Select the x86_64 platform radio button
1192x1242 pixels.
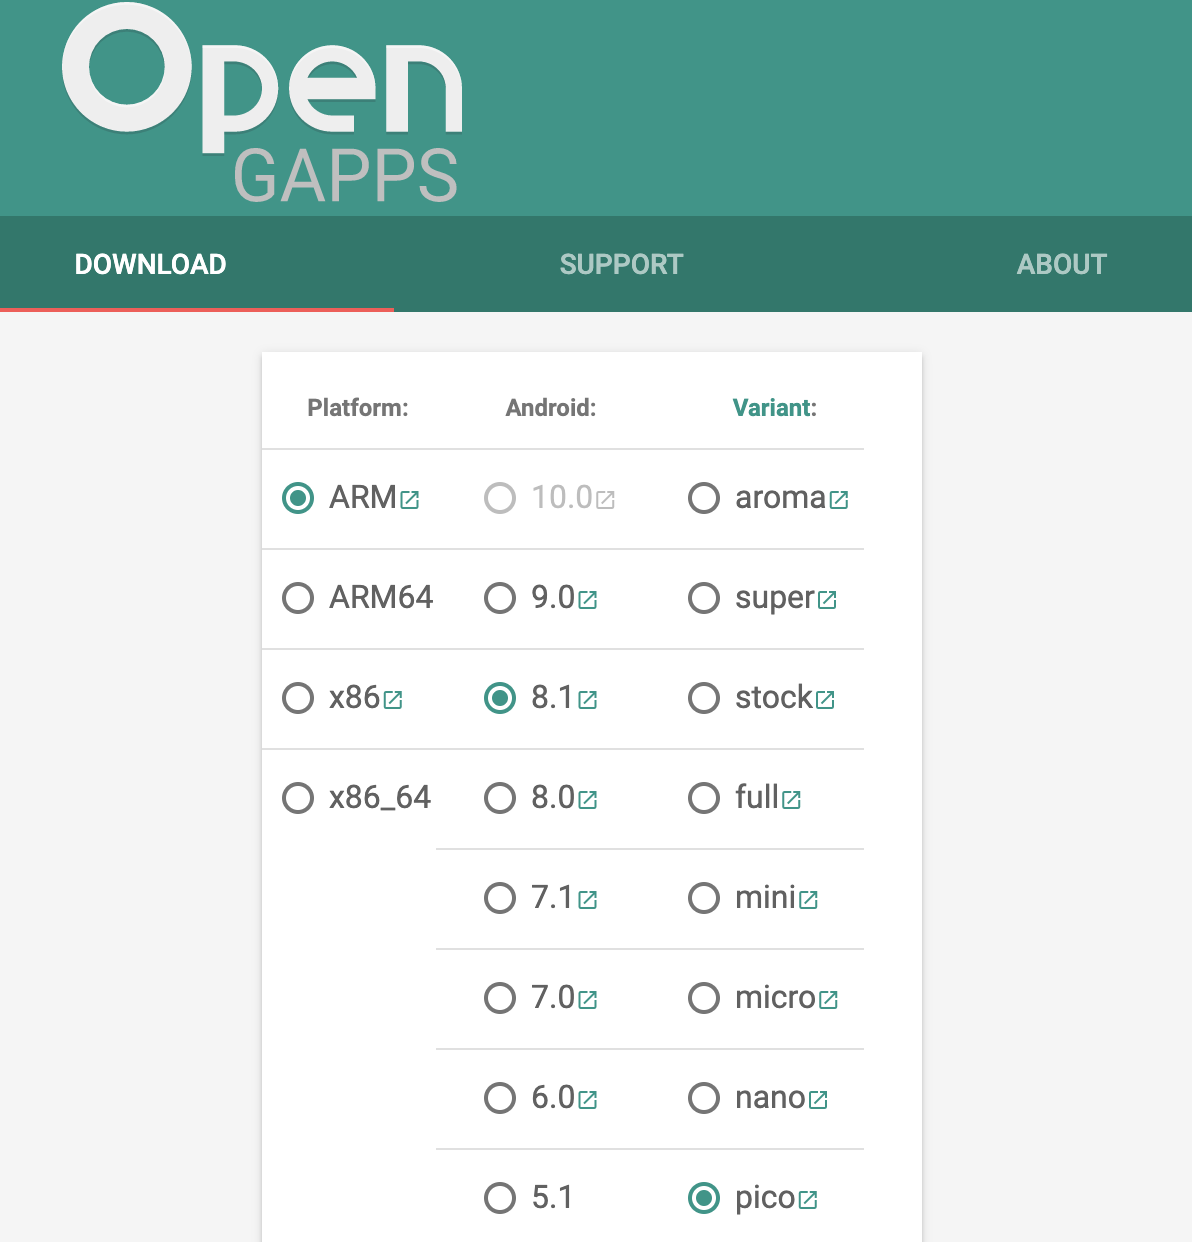tap(298, 798)
